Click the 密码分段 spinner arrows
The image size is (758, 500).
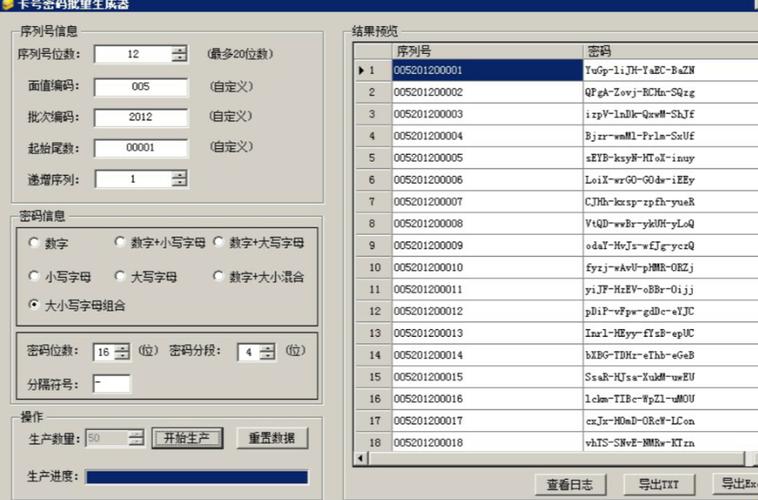[267, 352]
